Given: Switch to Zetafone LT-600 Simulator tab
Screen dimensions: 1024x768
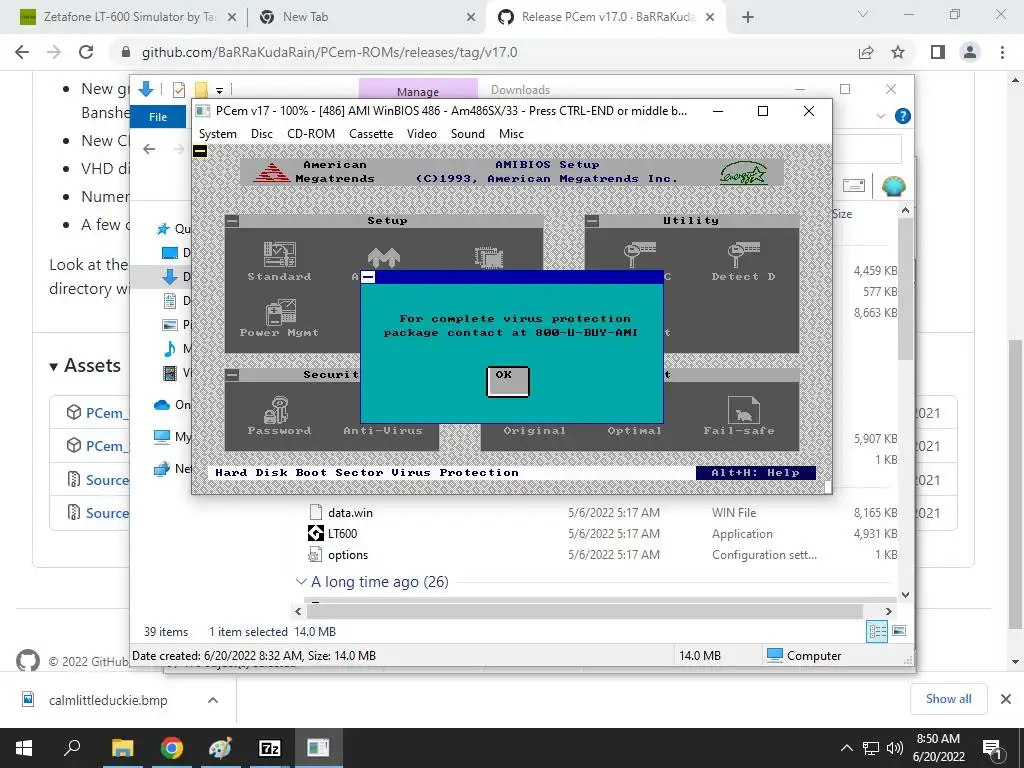Looking at the screenshot, I should coord(129,17).
